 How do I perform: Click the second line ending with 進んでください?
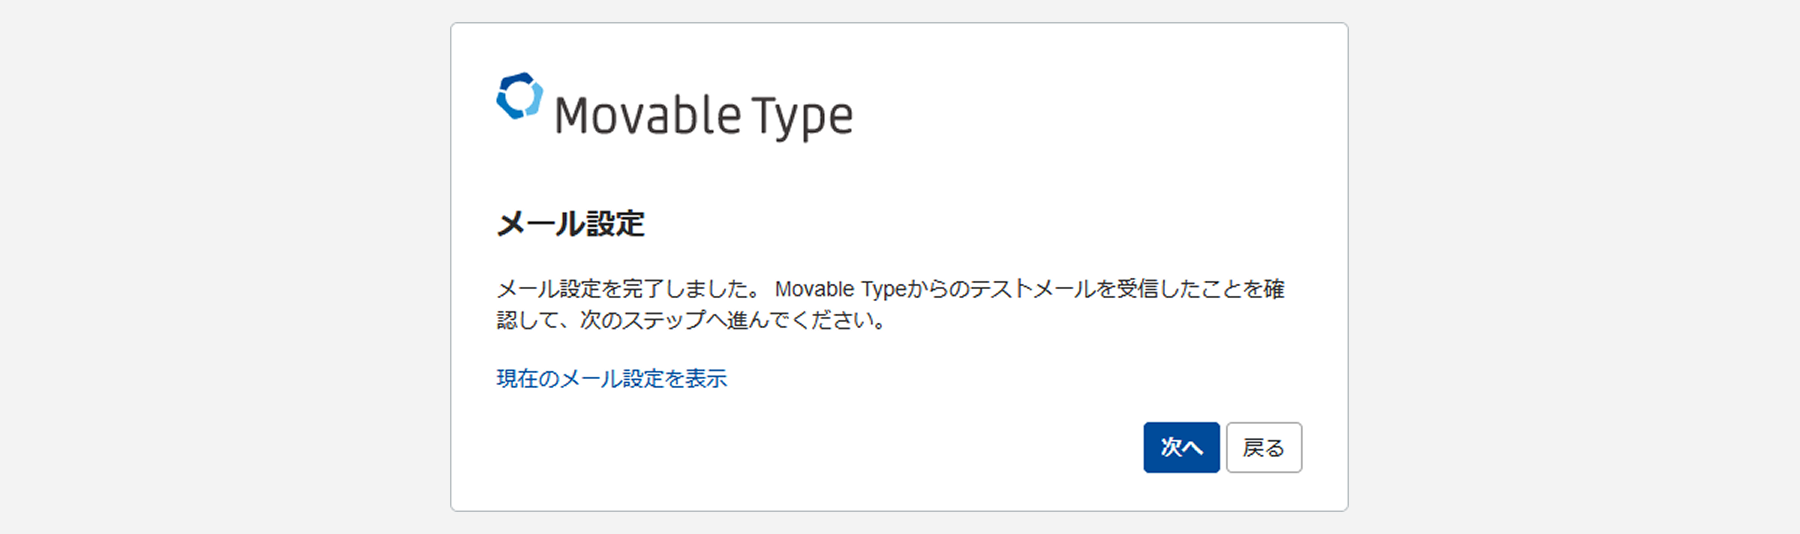(x=691, y=321)
